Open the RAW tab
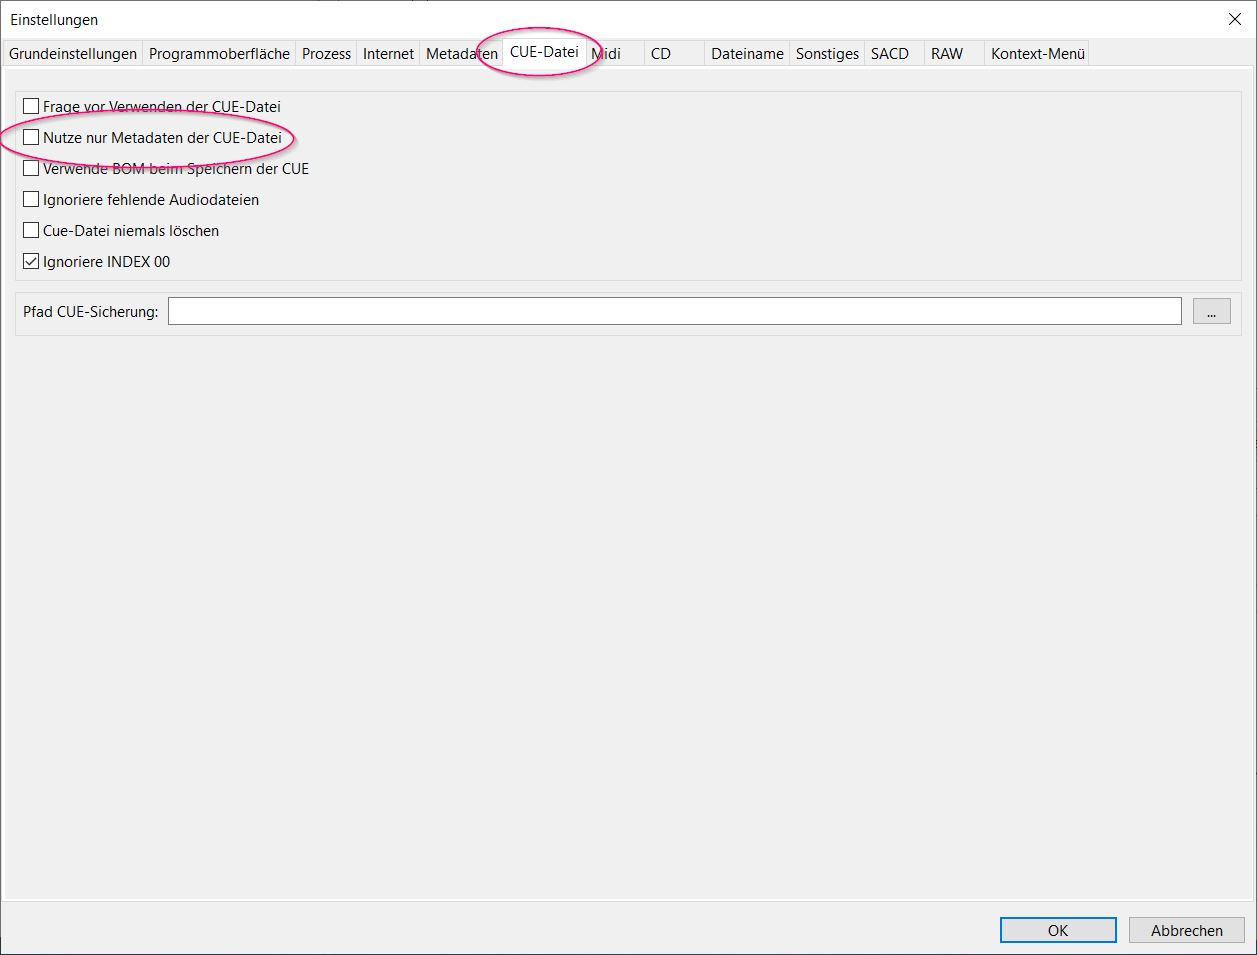Viewport: 1257px width, 955px height. (x=947, y=54)
